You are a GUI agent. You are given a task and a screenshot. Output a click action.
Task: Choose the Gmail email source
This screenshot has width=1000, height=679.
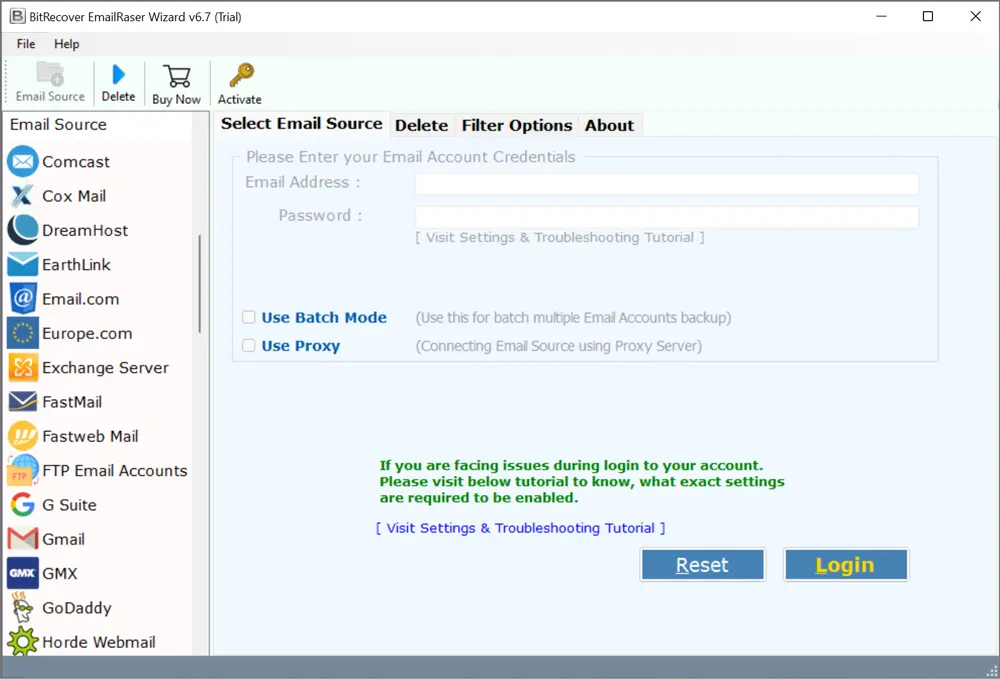(63, 539)
